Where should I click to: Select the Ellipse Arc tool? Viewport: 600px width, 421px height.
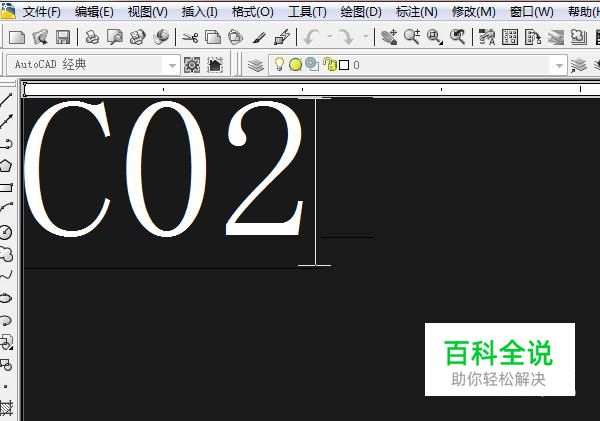click(x=7, y=320)
